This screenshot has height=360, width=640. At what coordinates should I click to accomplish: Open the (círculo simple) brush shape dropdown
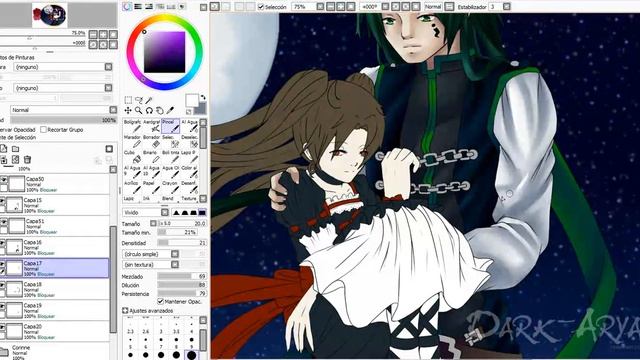[175, 254]
